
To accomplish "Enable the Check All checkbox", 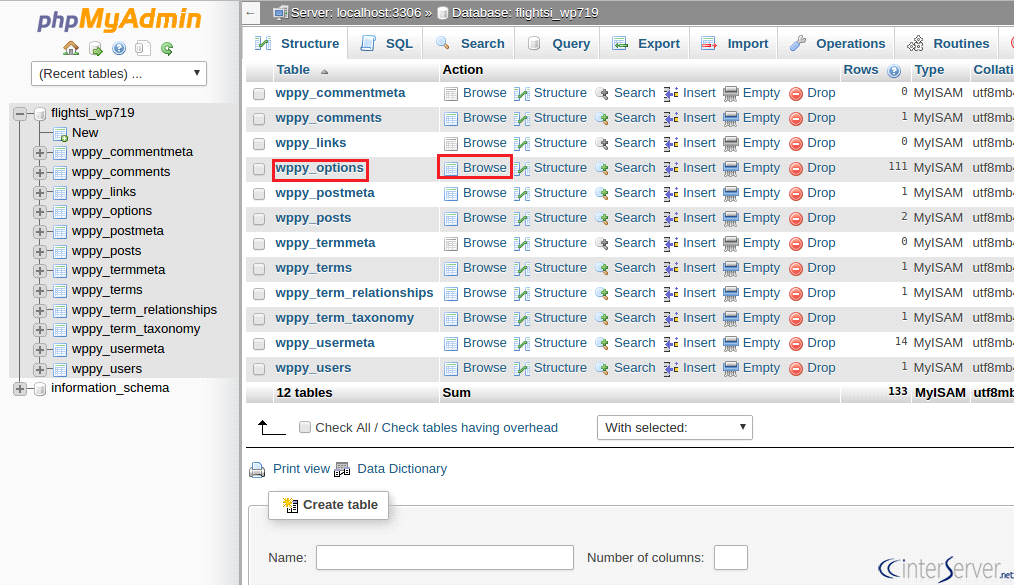I will [x=305, y=427].
